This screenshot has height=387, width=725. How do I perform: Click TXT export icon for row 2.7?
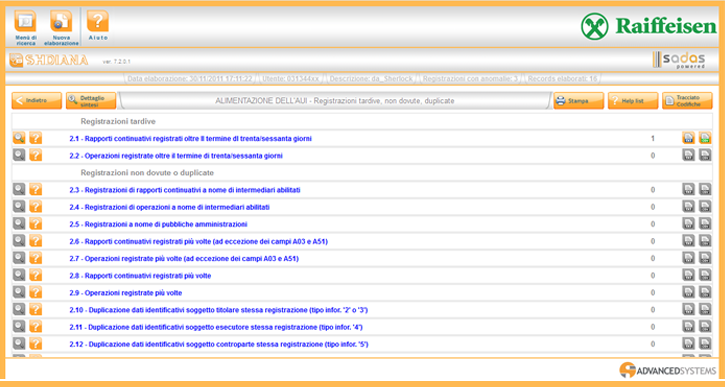click(688, 258)
